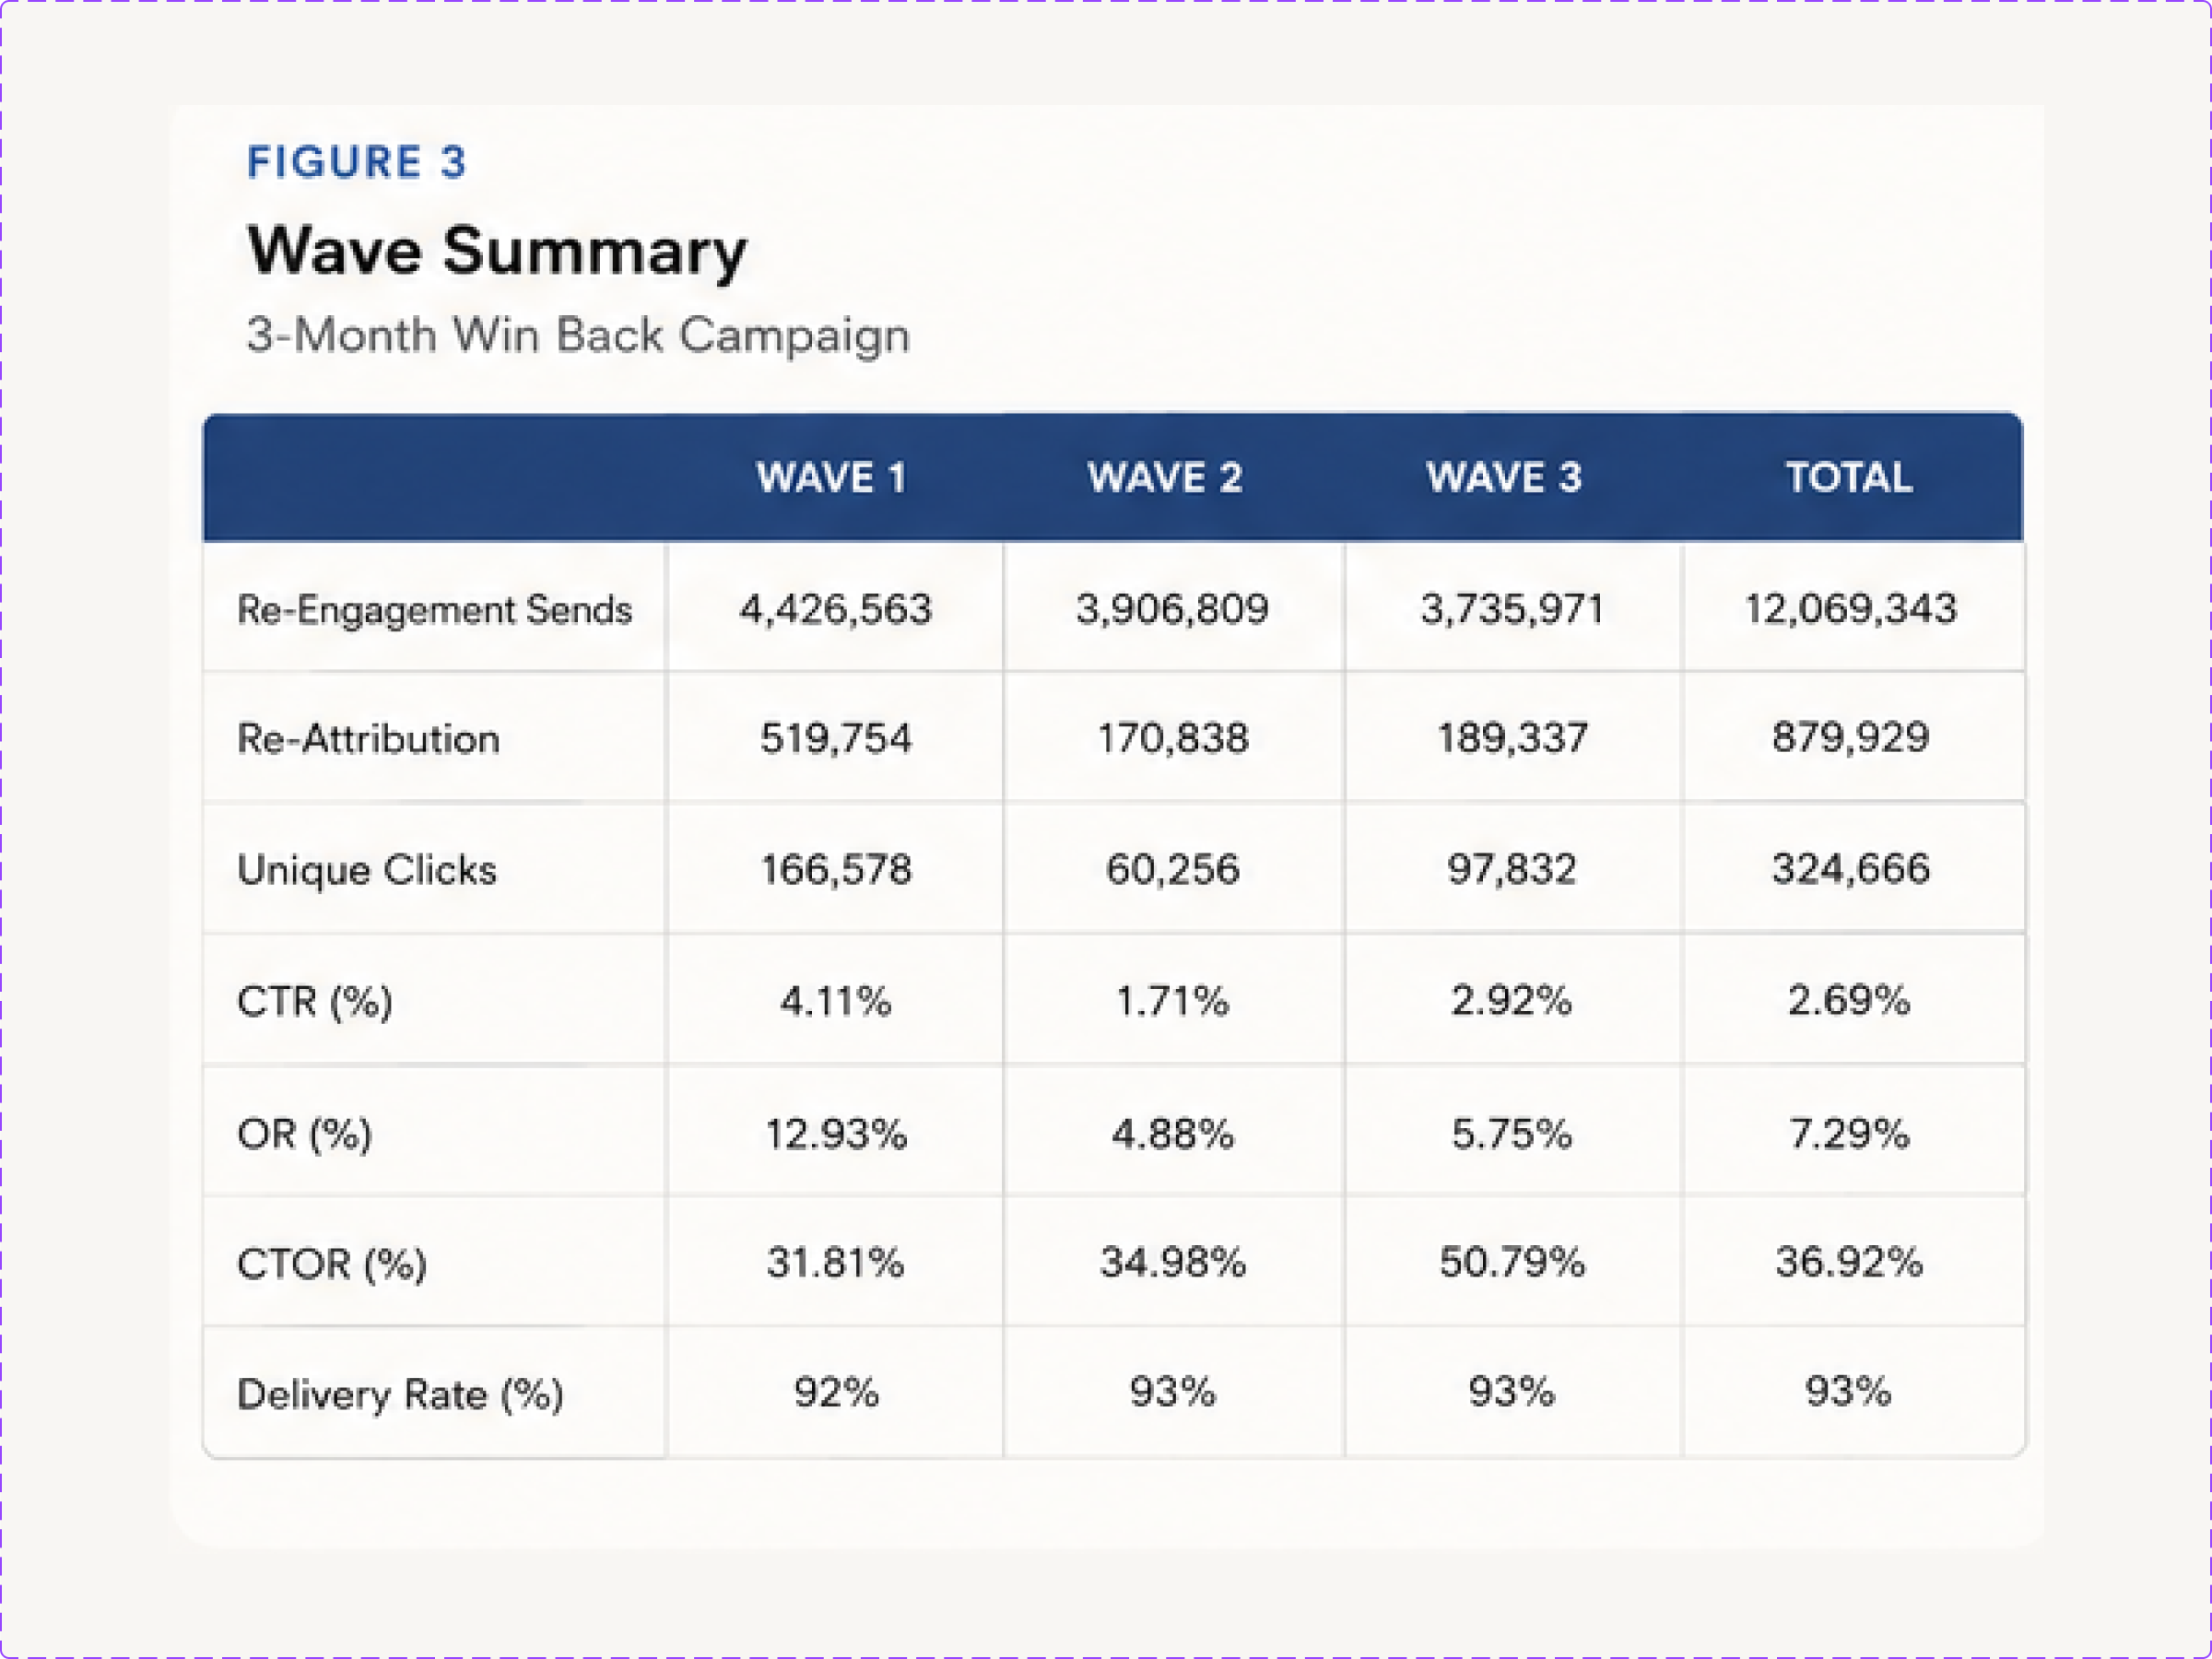Click the "TOTAL" column header
Screen dimensions: 2212x1659
pos(1849,478)
